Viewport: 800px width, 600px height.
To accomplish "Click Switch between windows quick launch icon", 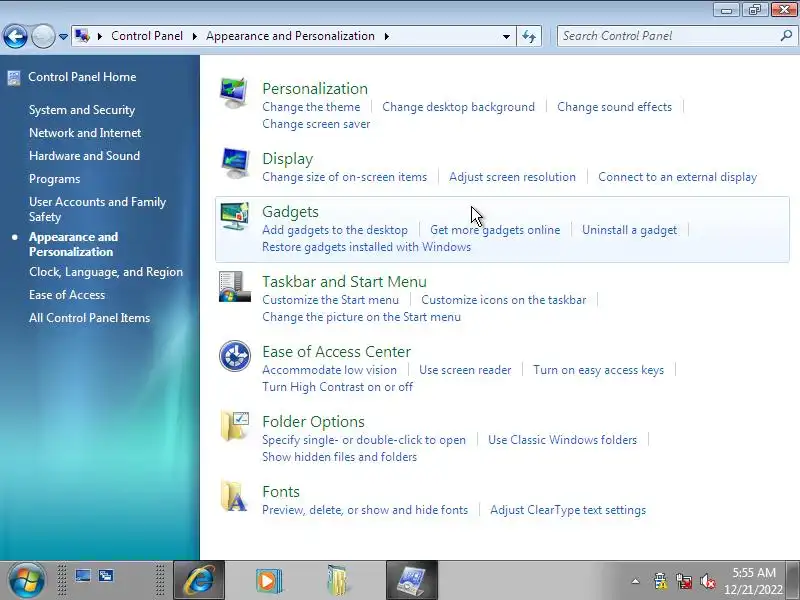I will (x=106, y=576).
